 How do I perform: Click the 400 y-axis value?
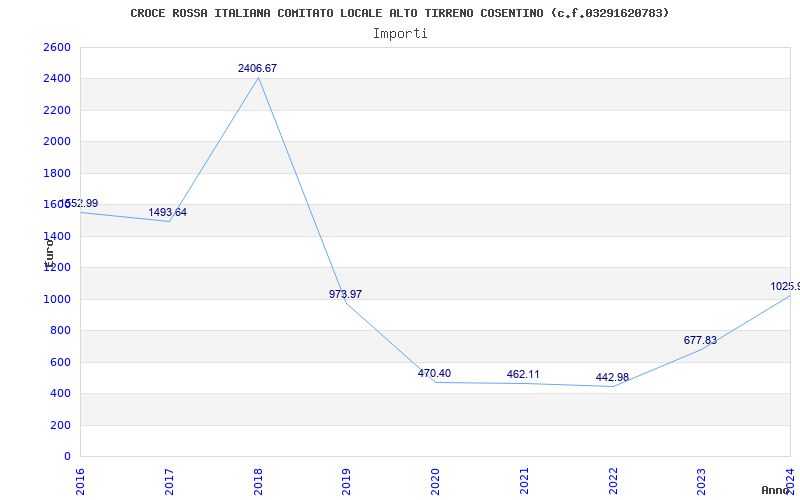[x=61, y=393]
